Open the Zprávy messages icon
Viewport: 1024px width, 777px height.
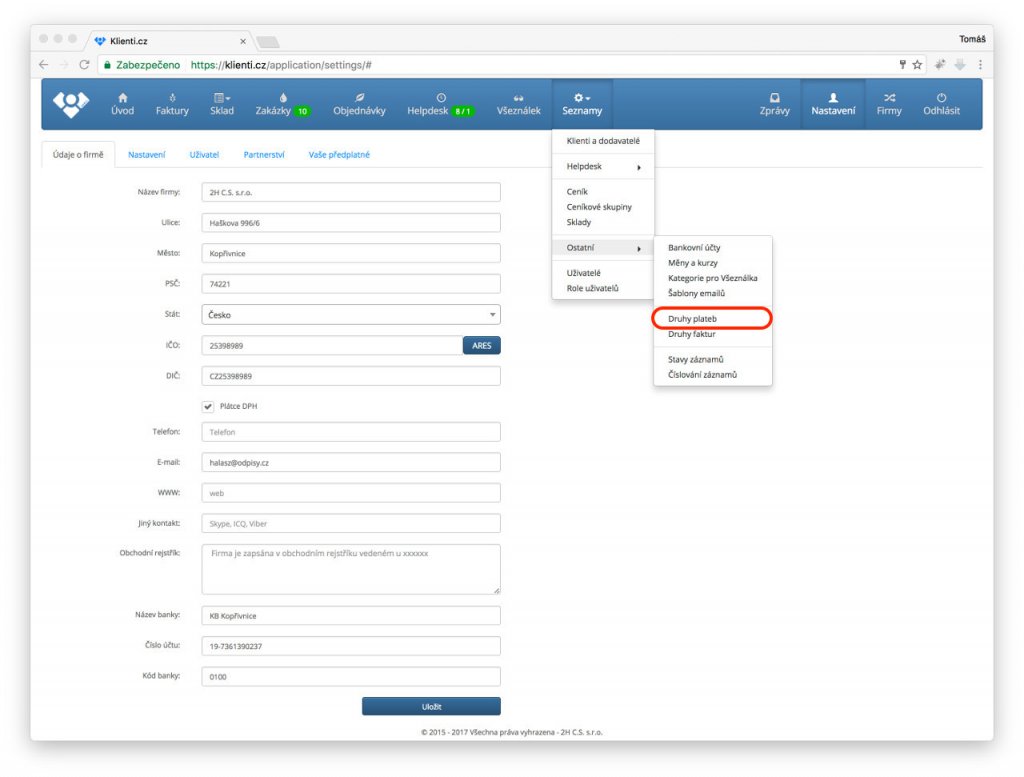(x=774, y=104)
